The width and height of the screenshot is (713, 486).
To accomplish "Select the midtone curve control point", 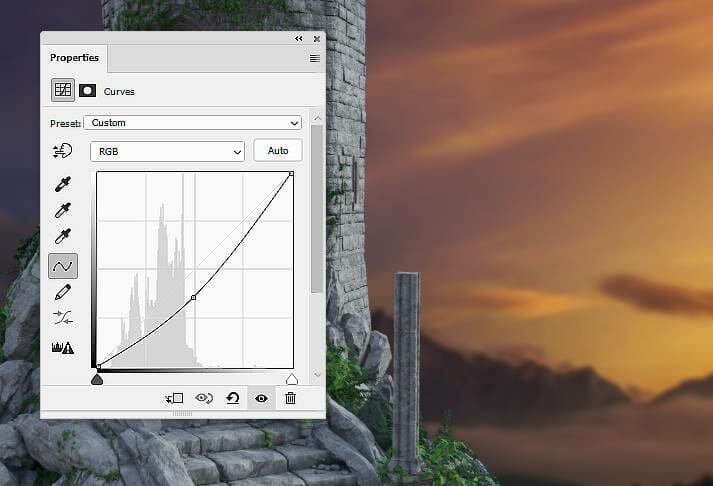I will point(194,297).
